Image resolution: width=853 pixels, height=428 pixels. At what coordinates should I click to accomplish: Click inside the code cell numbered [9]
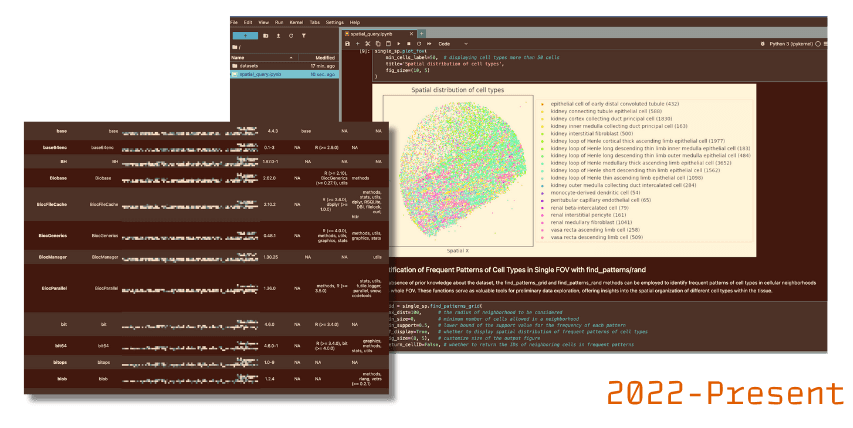598,64
